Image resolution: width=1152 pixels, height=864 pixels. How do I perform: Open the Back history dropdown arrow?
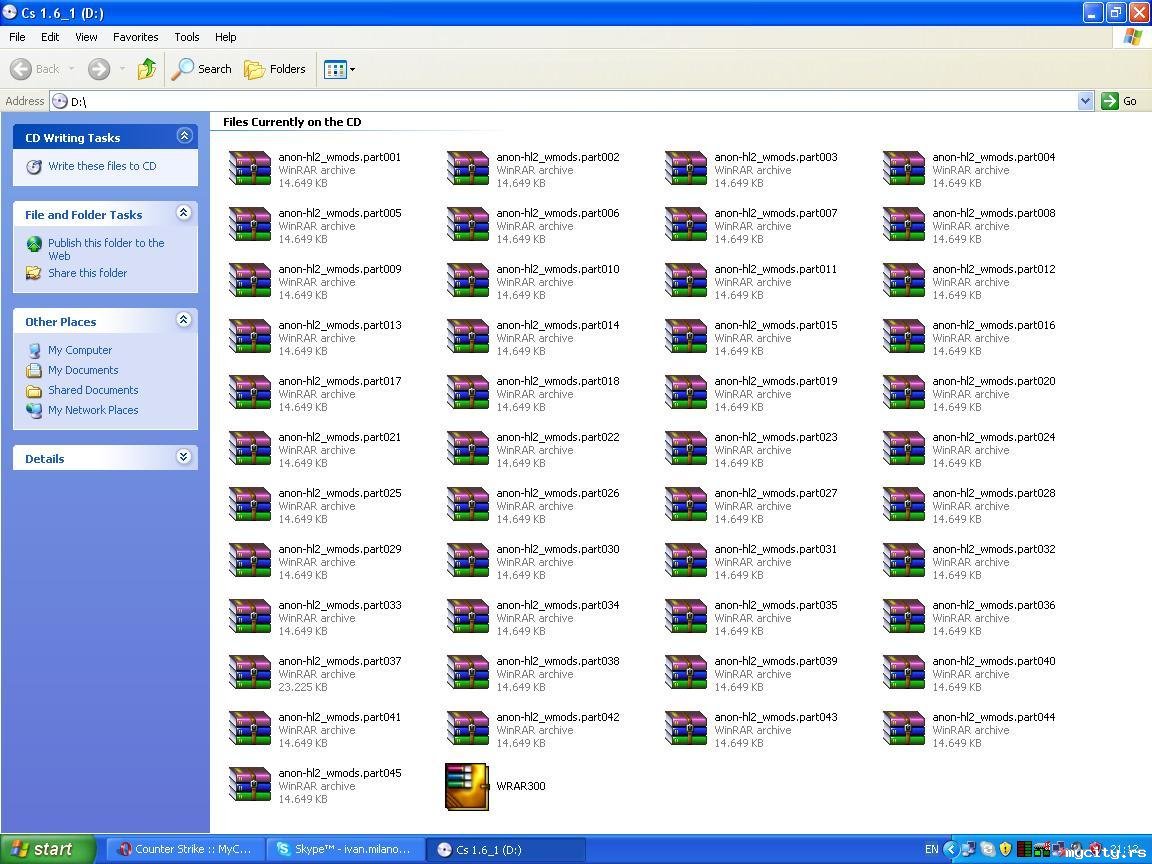(71, 69)
